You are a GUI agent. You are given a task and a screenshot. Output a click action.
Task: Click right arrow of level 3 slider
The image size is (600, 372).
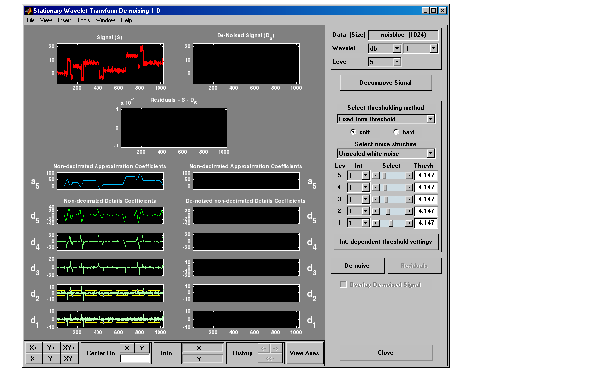409,199
